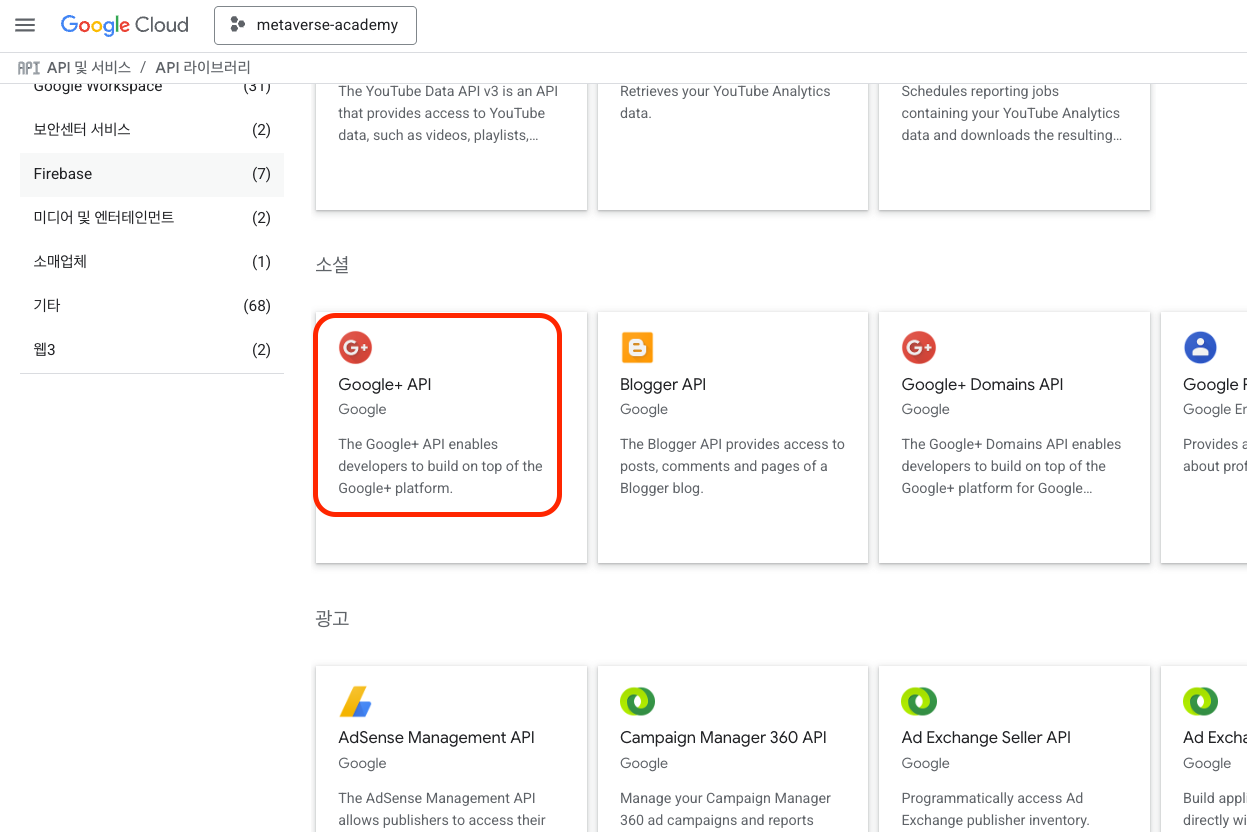
Task: Click the Google+ Domains API description text
Action: coord(1011,466)
